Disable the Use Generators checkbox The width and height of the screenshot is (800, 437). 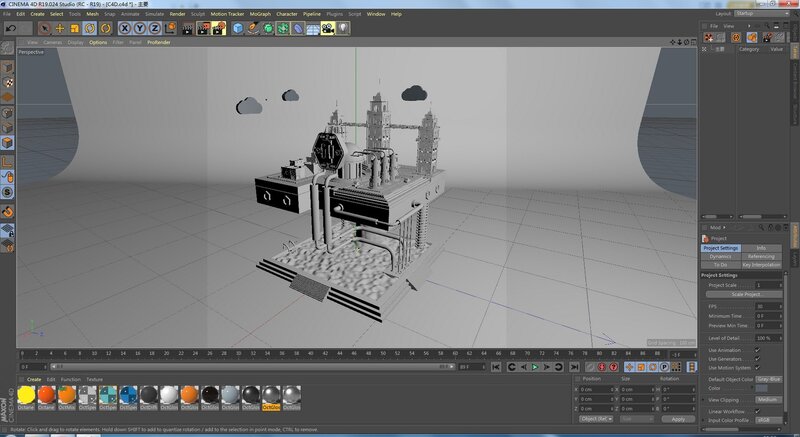pyautogui.click(x=757, y=358)
